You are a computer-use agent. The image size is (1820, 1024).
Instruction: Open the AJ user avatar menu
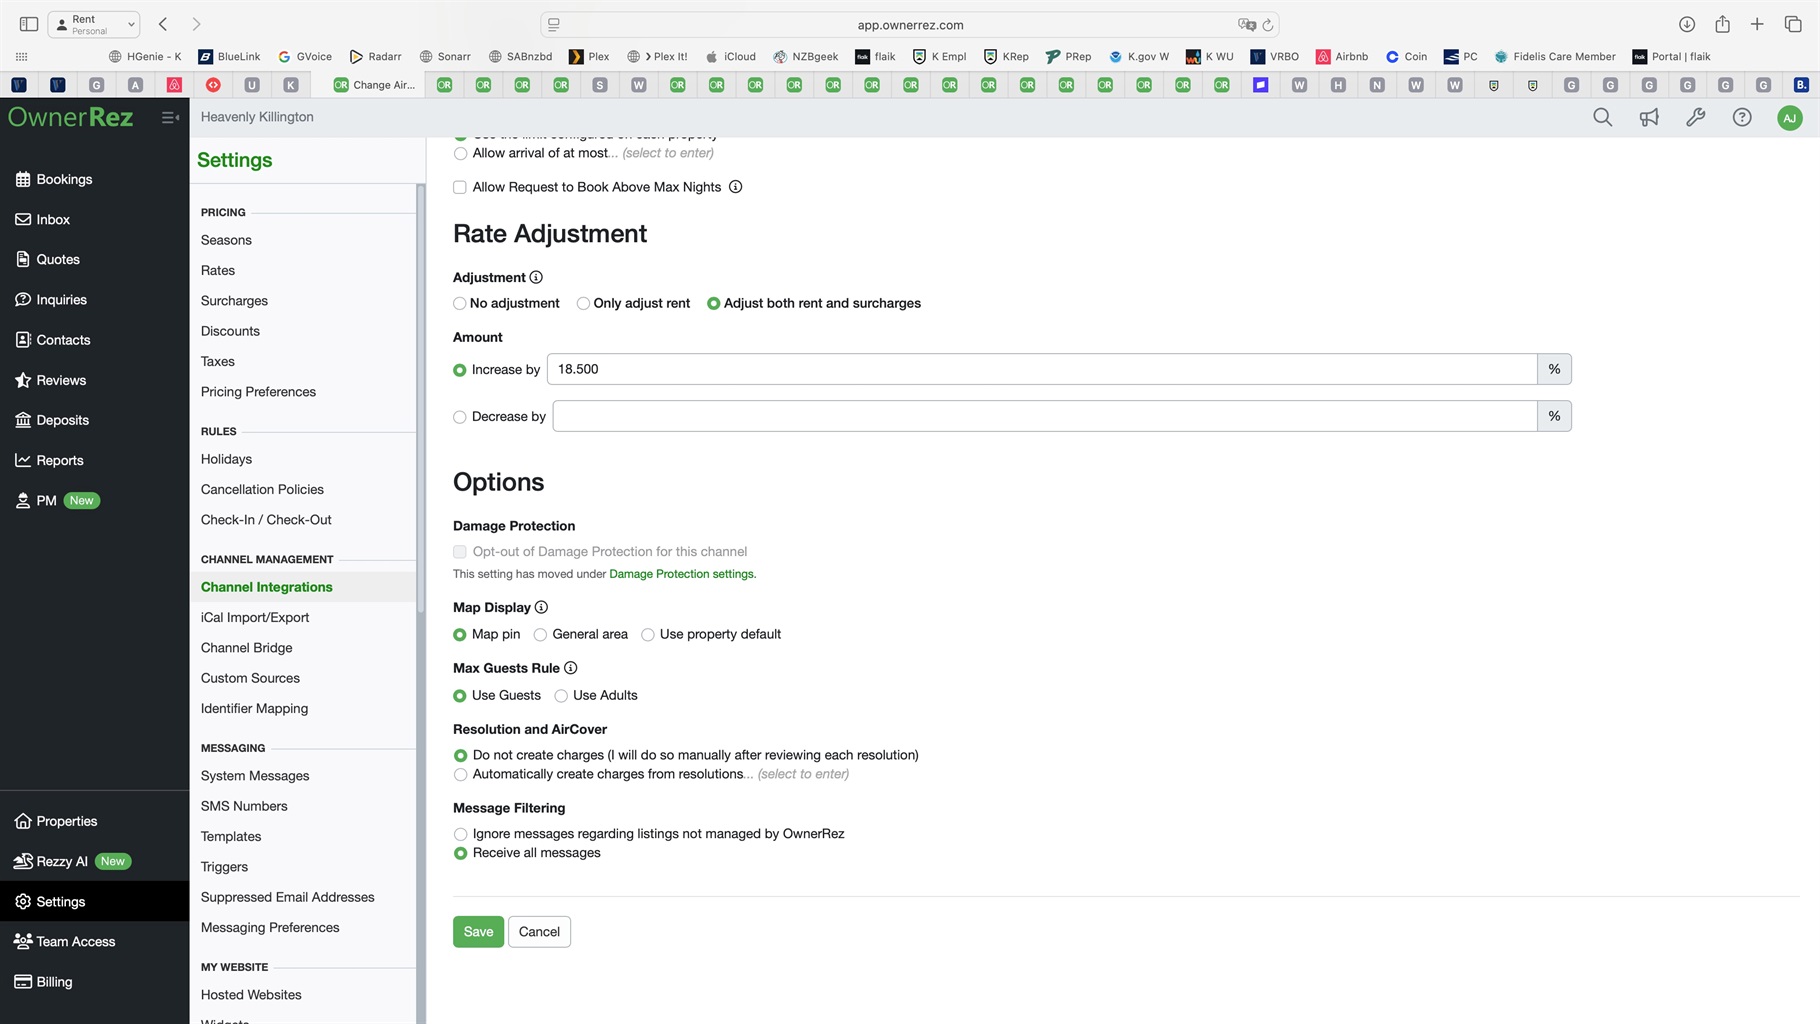pyautogui.click(x=1789, y=118)
